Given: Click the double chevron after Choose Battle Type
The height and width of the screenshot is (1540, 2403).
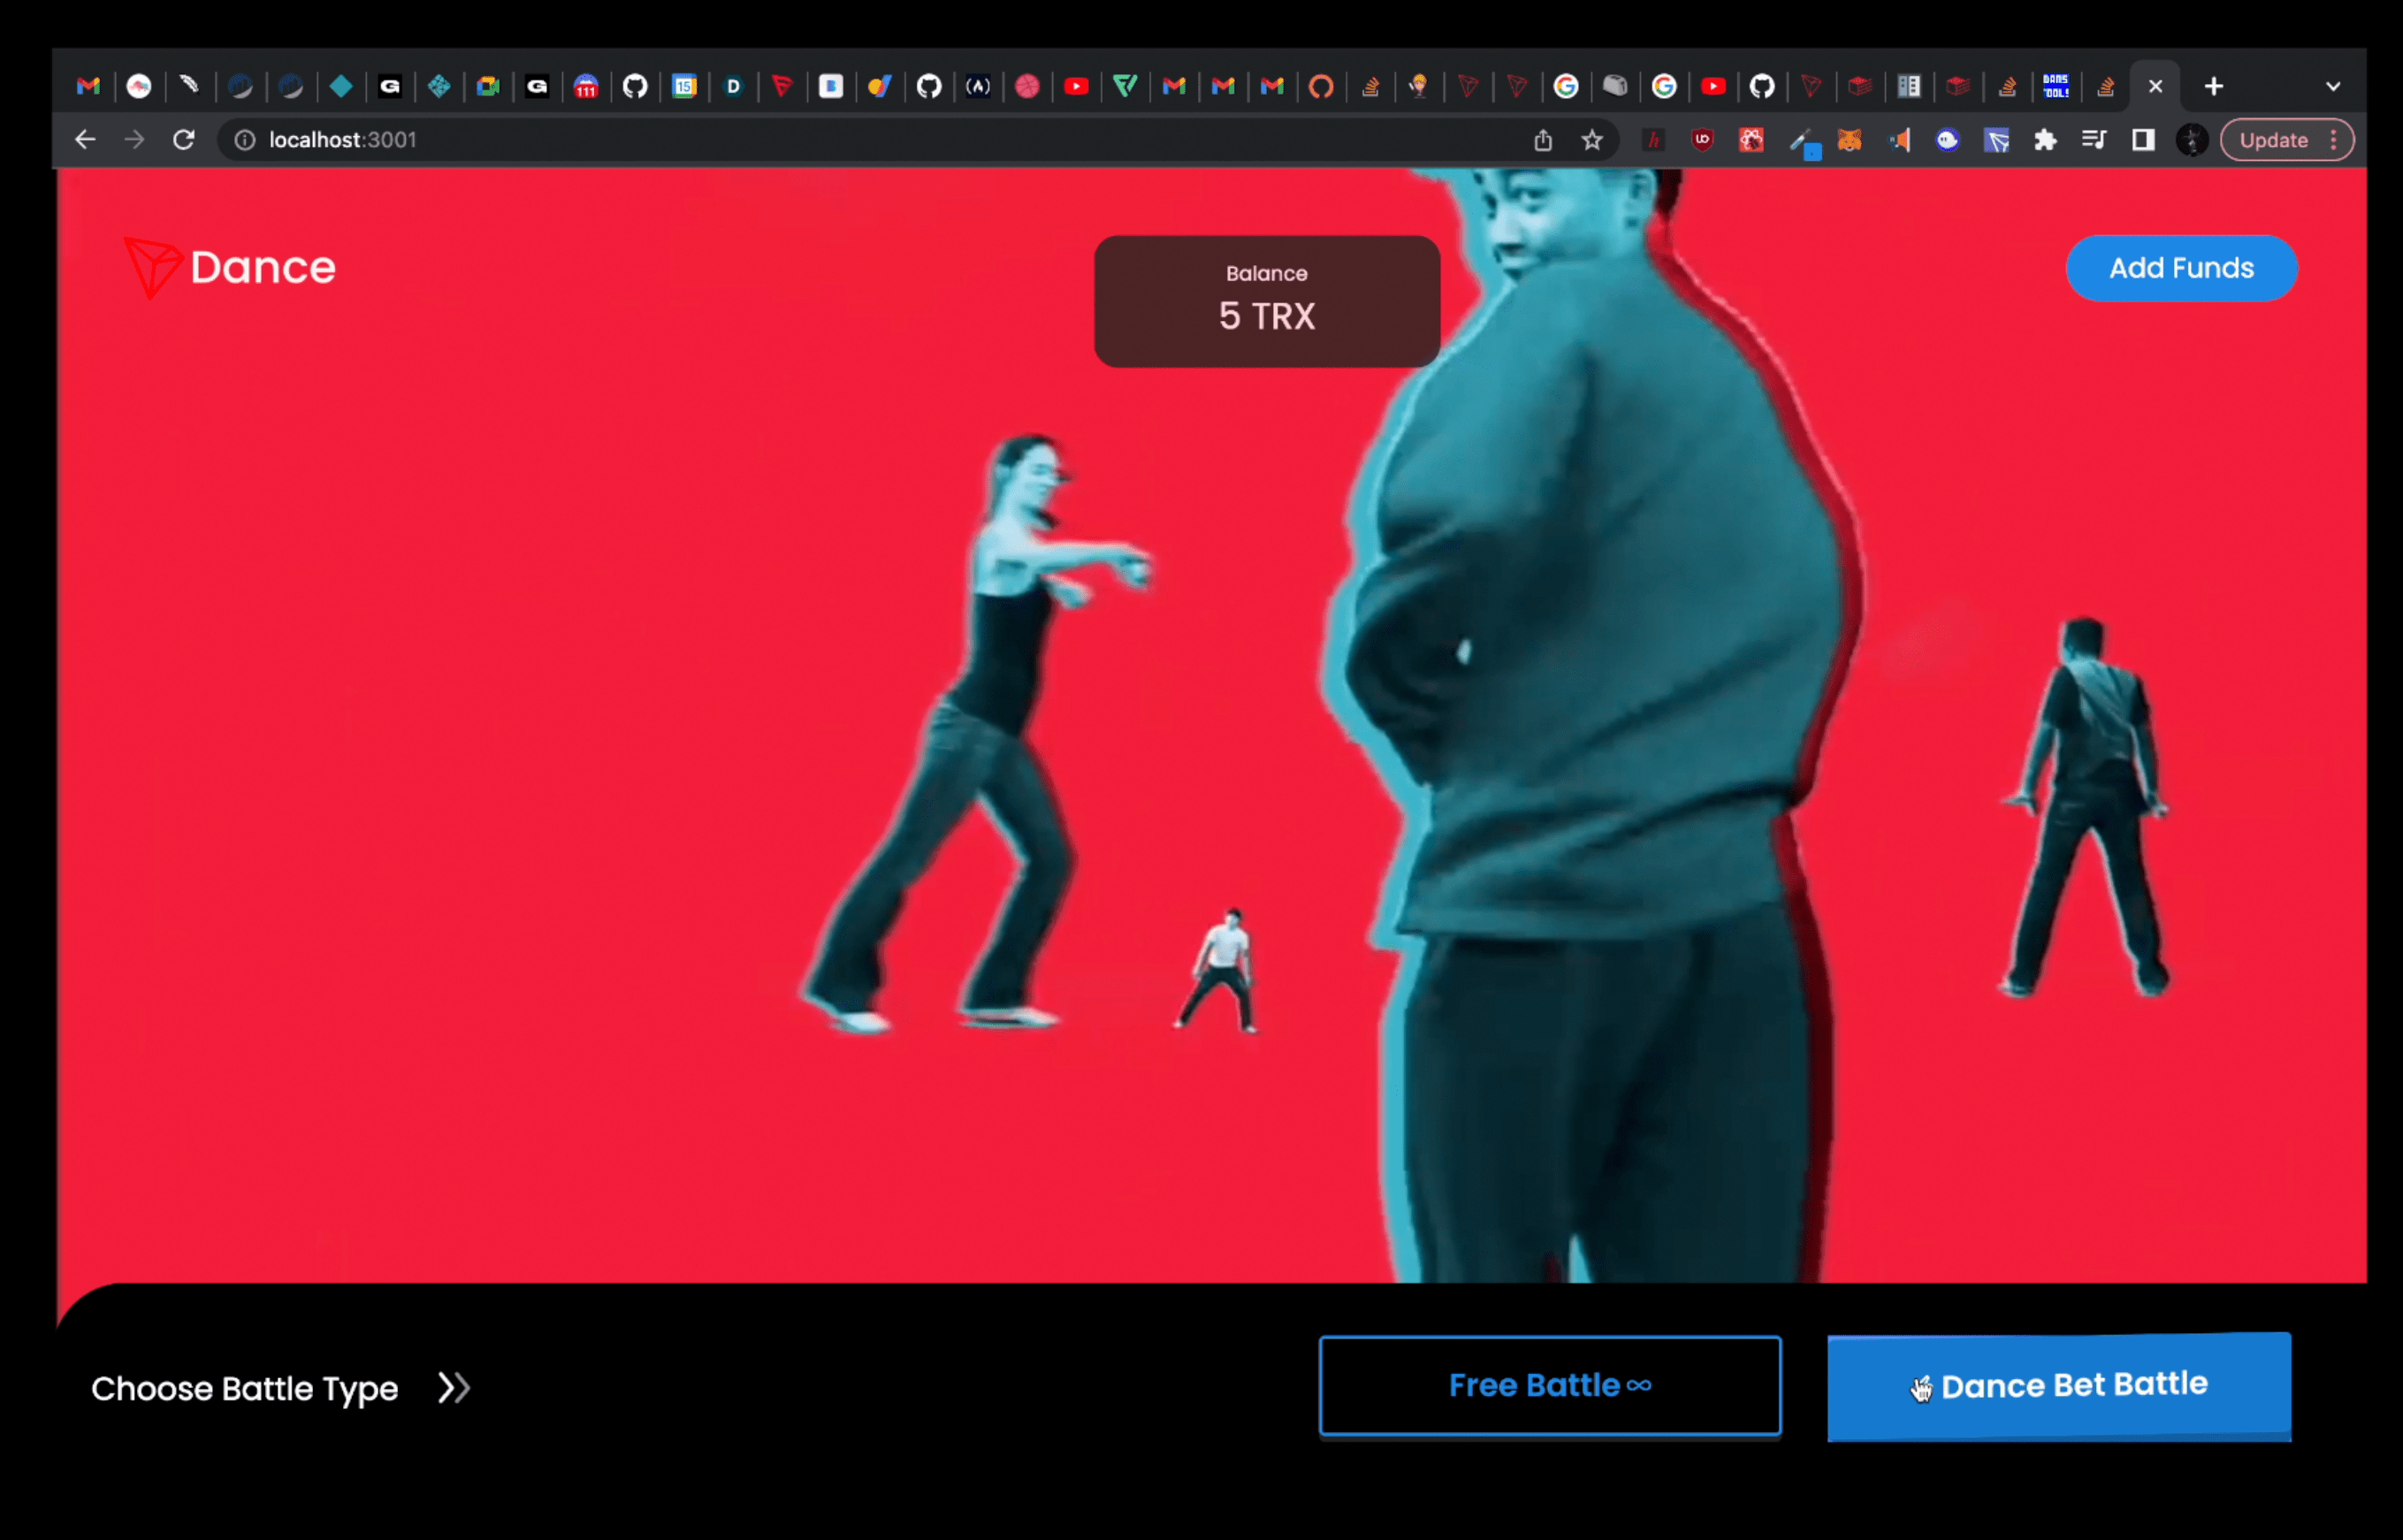Looking at the screenshot, I should 453,1388.
